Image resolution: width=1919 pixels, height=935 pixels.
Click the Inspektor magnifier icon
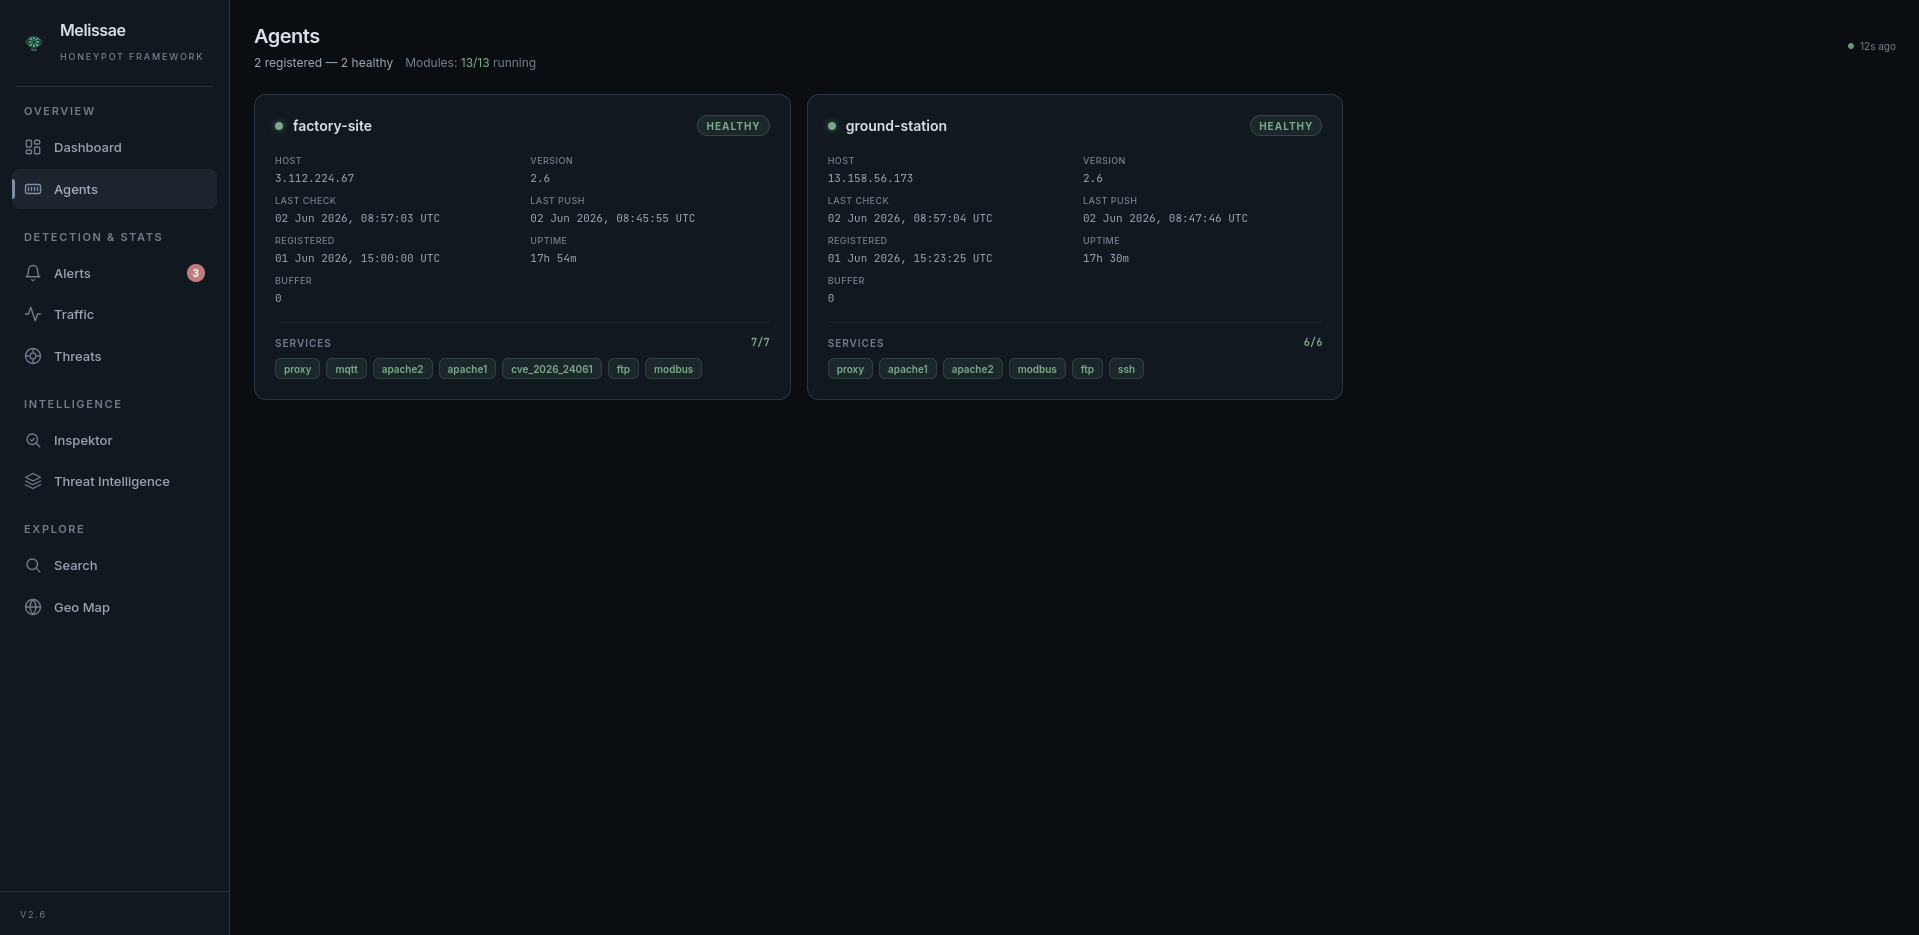point(33,440)
